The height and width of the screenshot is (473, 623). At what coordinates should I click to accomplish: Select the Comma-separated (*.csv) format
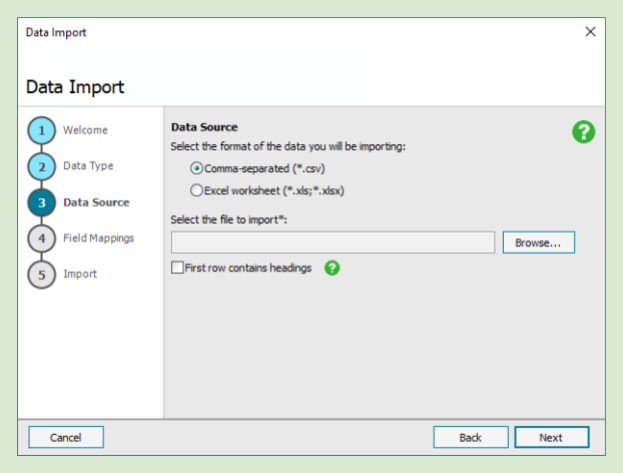197,168
